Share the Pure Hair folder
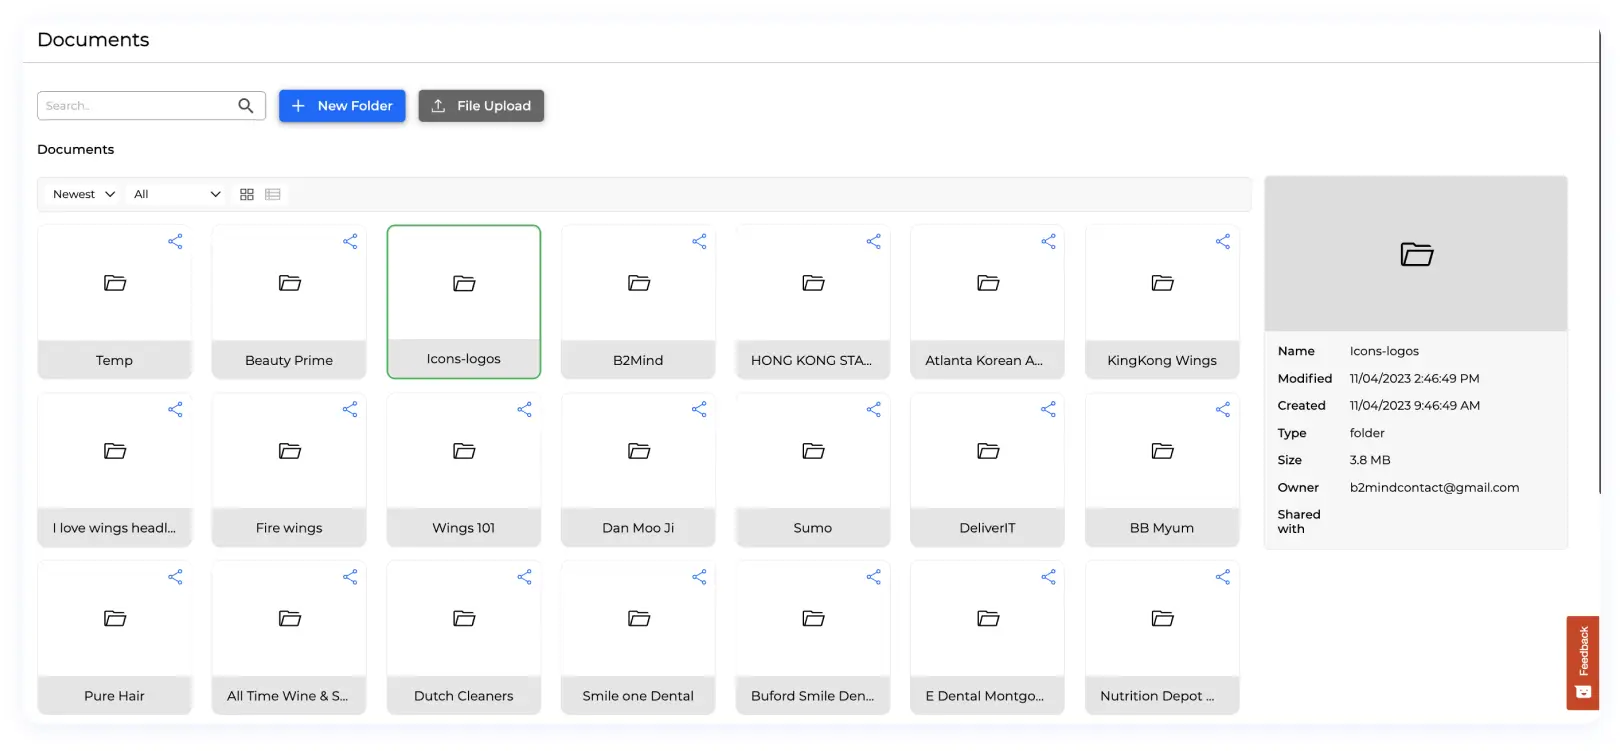 [175, 577]
